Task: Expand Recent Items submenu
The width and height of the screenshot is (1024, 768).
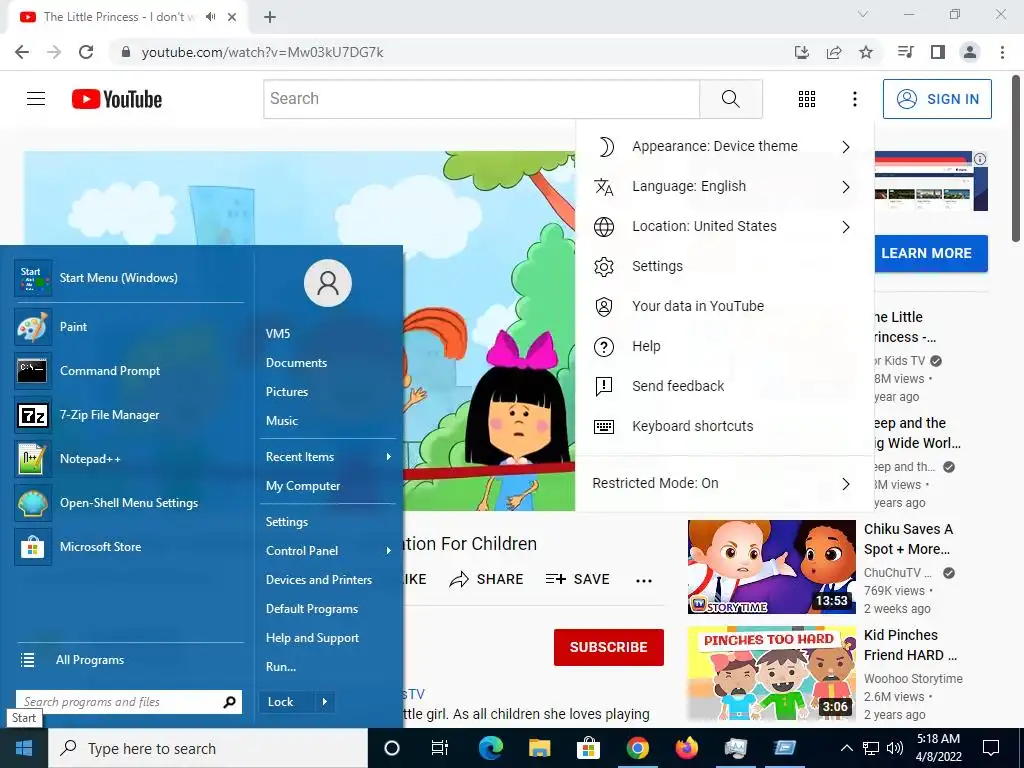Action: 328,456
